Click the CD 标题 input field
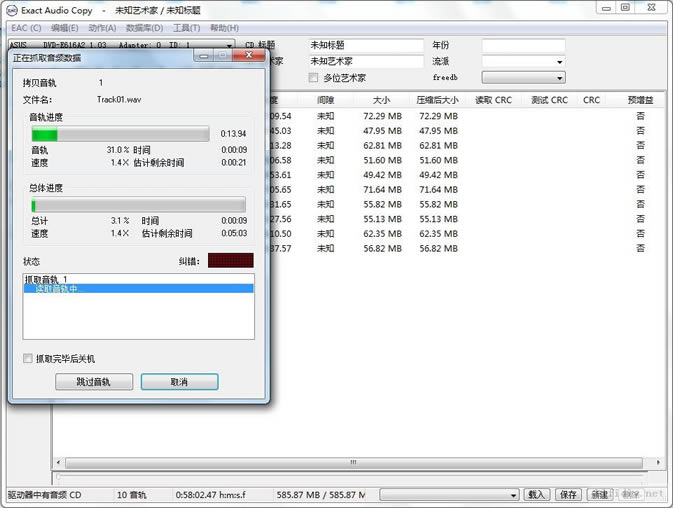 pos(365,46)
